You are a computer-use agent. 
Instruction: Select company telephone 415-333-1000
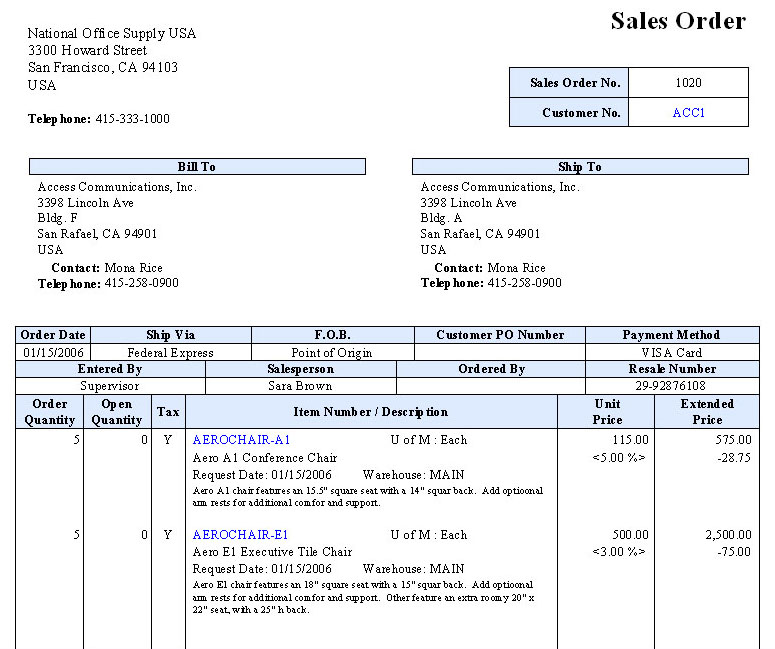point(132,119)
